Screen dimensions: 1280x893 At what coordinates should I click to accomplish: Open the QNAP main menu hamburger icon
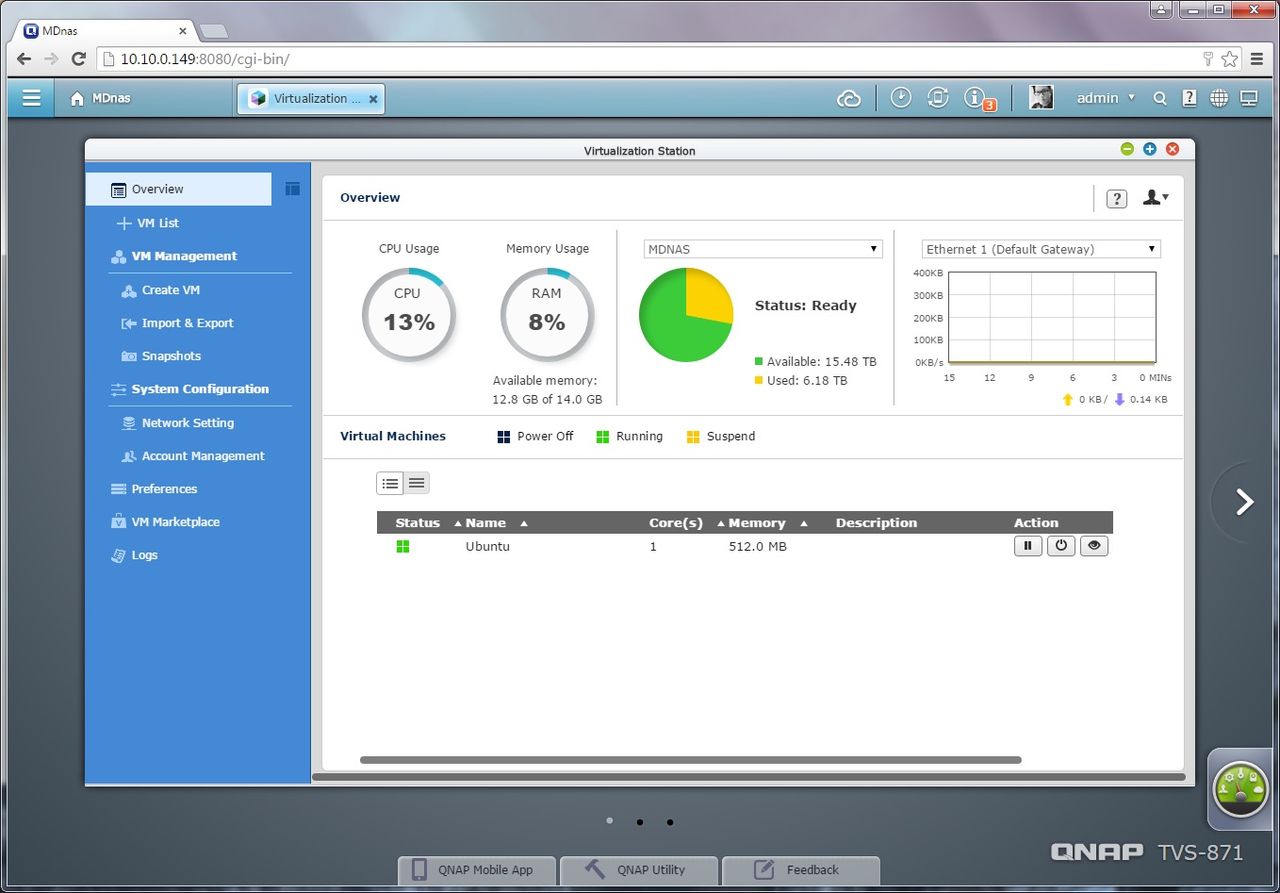(31, 98)
